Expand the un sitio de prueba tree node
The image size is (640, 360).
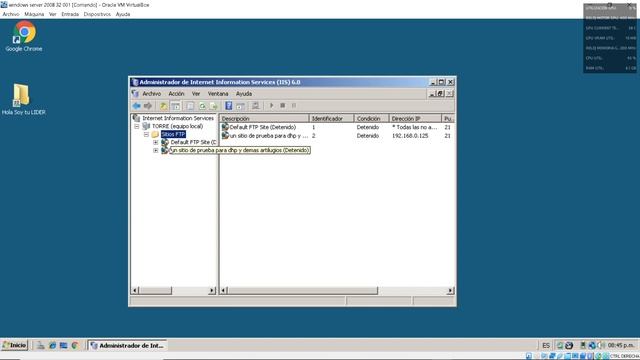point(156,150)
